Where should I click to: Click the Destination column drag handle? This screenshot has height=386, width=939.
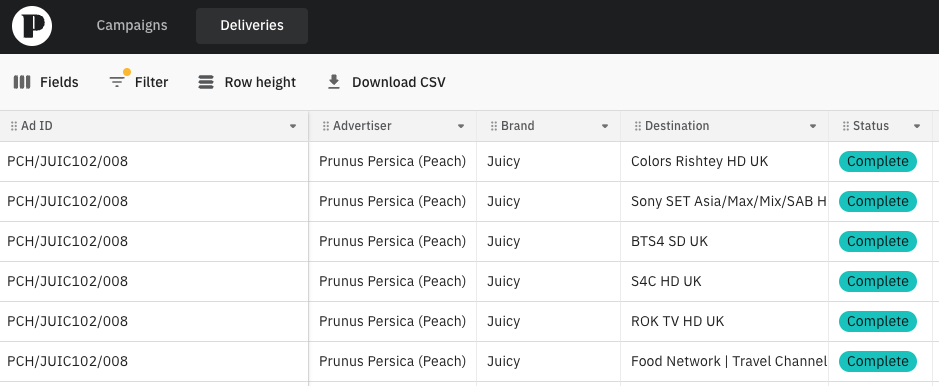tap(638, 126)
